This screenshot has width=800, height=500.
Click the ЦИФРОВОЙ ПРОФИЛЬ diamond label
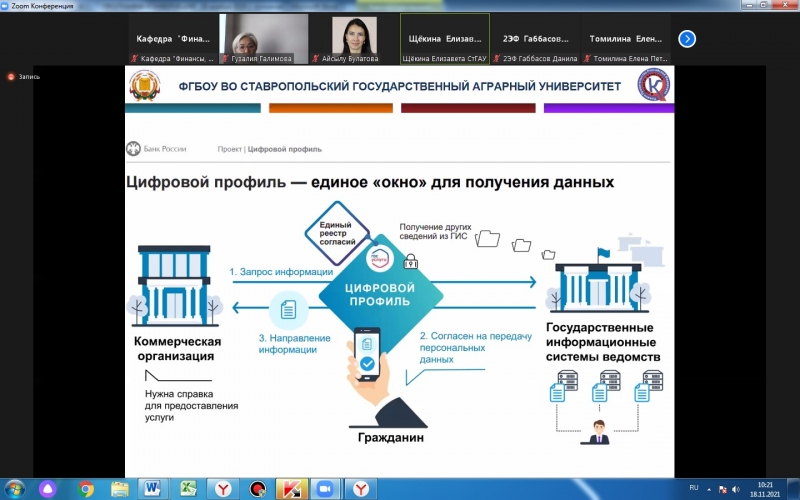[x=379, y=294]
